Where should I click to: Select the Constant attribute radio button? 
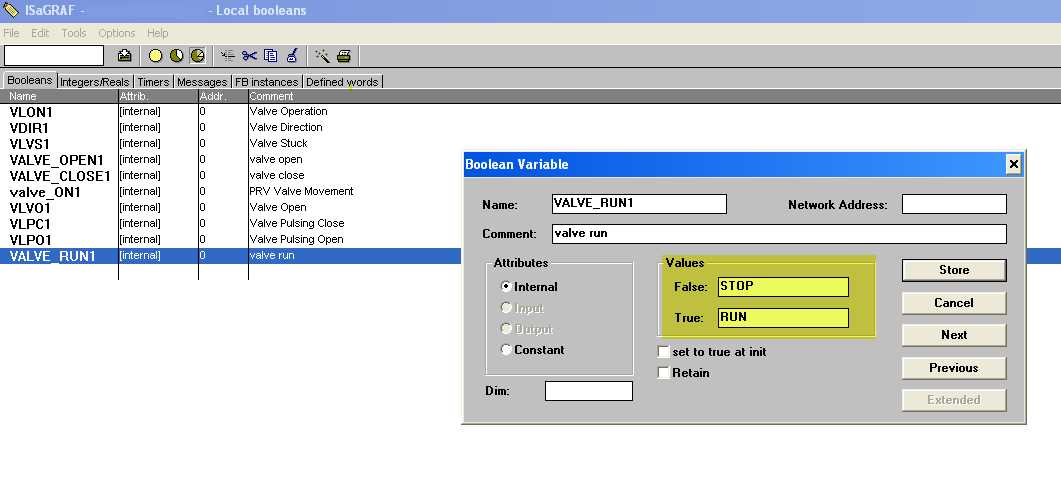(505, 350)
